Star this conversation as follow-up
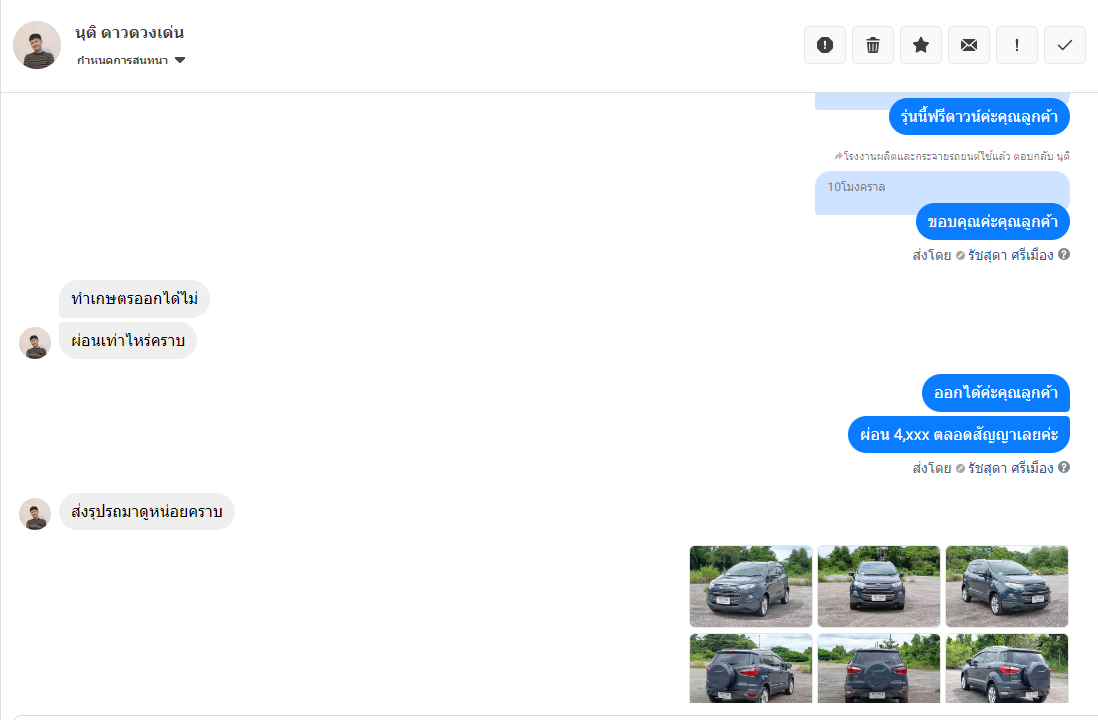Viewport: 1098px width, 720px height. click(921, 46)
